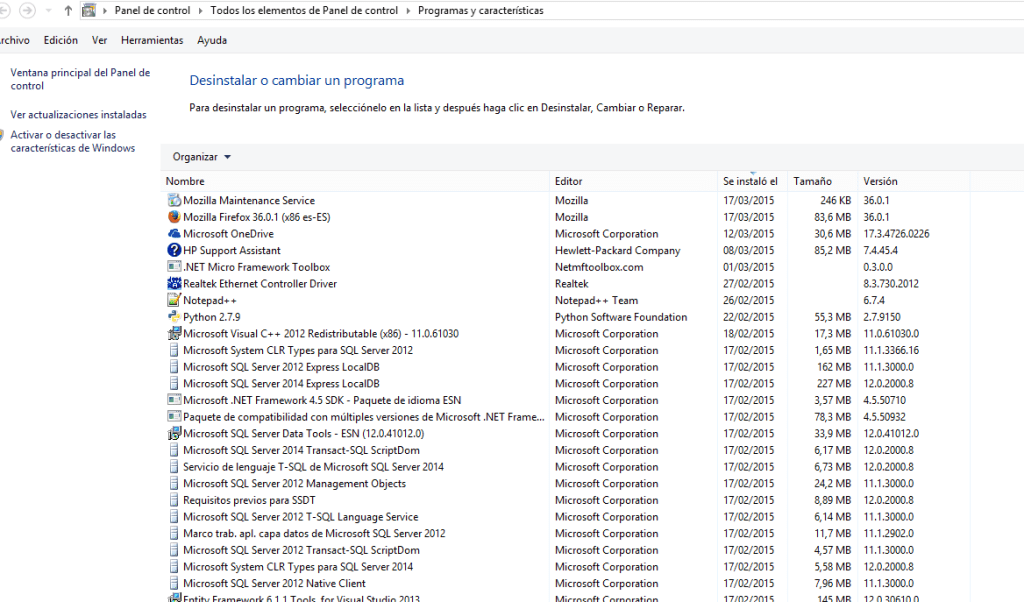Open the Archivo menu
This screenshot has width=1024, height=602.
tap(14, 40)
